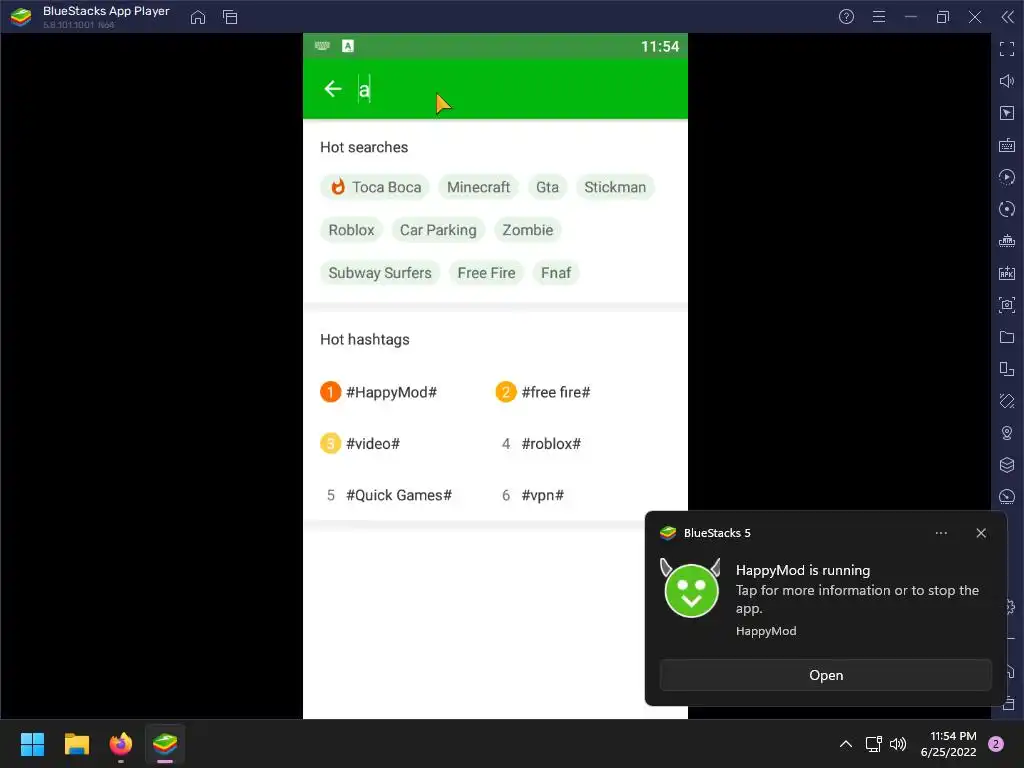Dismiss the BlueStacks 5 notification
The height and width of the screenshot is (768, 1024).
981,533
